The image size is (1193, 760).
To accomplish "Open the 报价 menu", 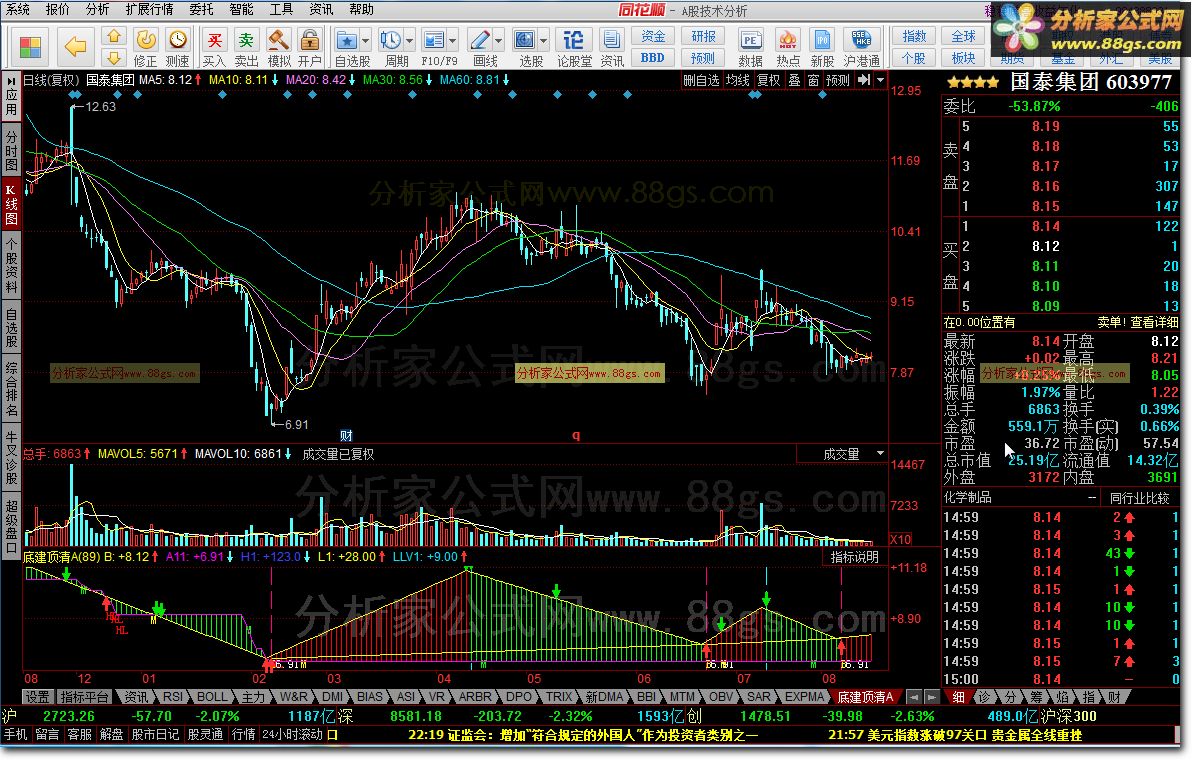I will click(x=57, y=10).
